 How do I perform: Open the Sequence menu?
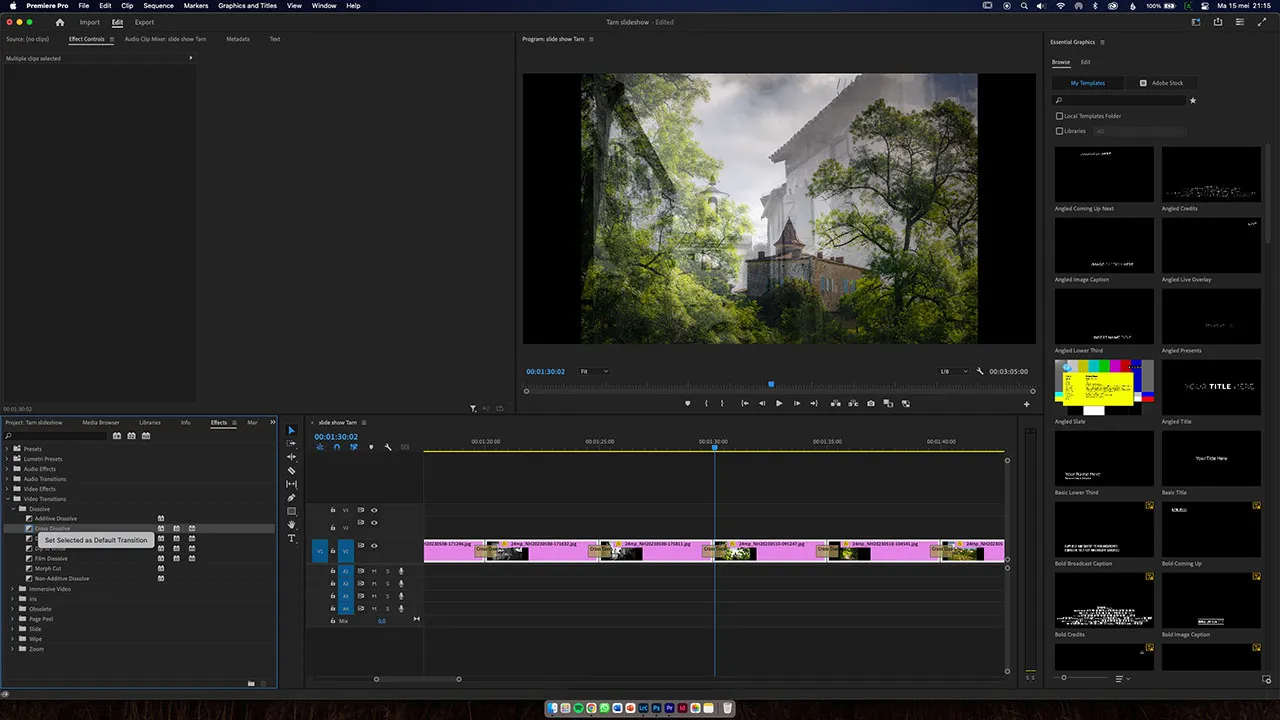tap(158, 6)
